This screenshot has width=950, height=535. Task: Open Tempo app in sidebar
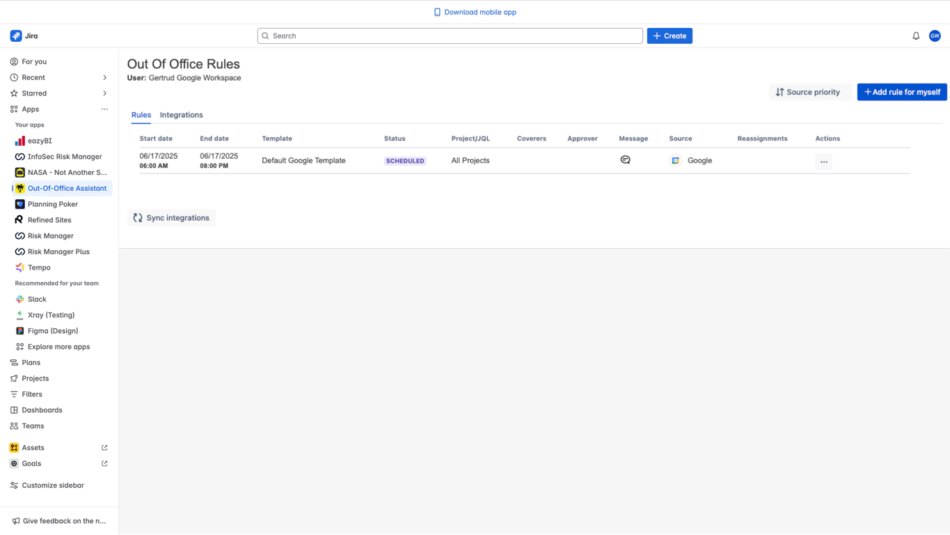[39, 267]
